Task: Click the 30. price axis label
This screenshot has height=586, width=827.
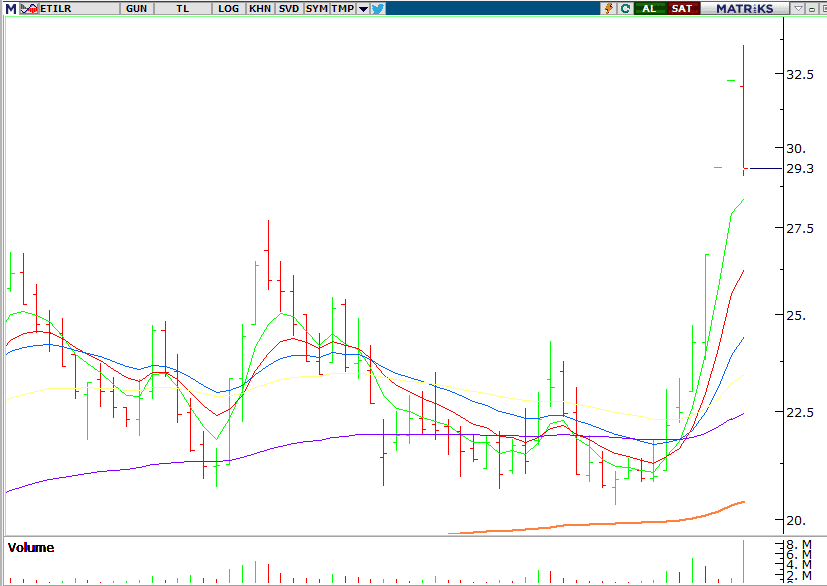Action: 796,148
